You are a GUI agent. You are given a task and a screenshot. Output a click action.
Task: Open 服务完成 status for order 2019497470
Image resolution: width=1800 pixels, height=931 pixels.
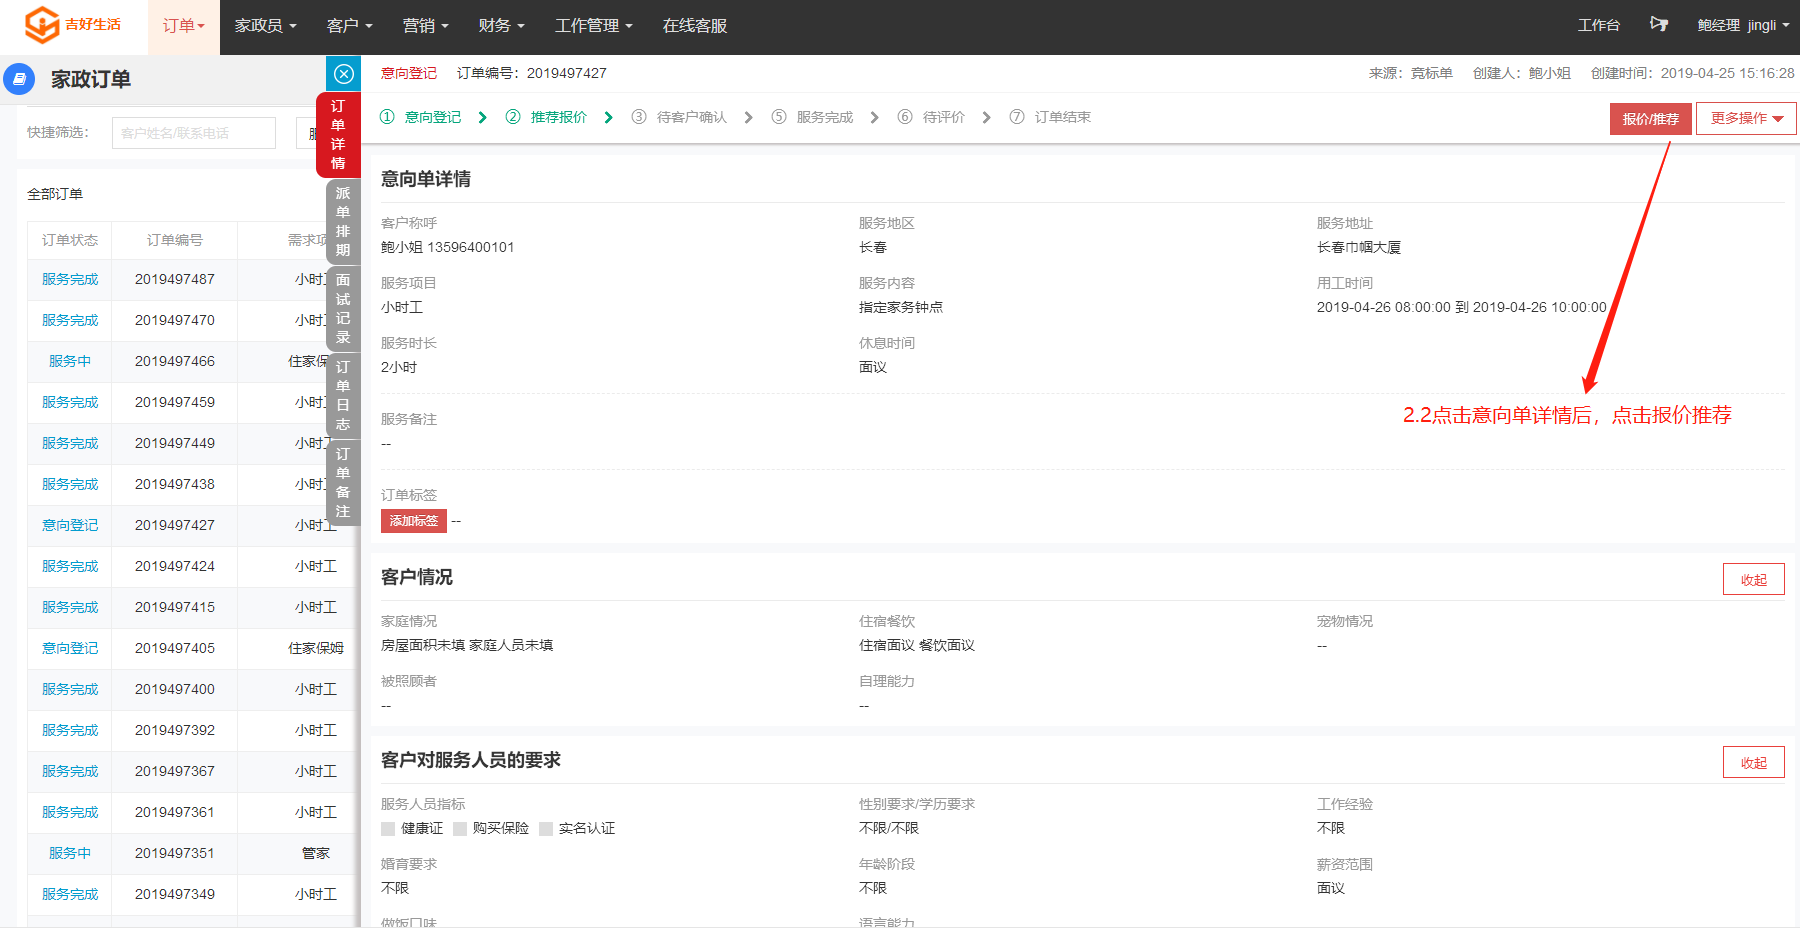(70, 321)
